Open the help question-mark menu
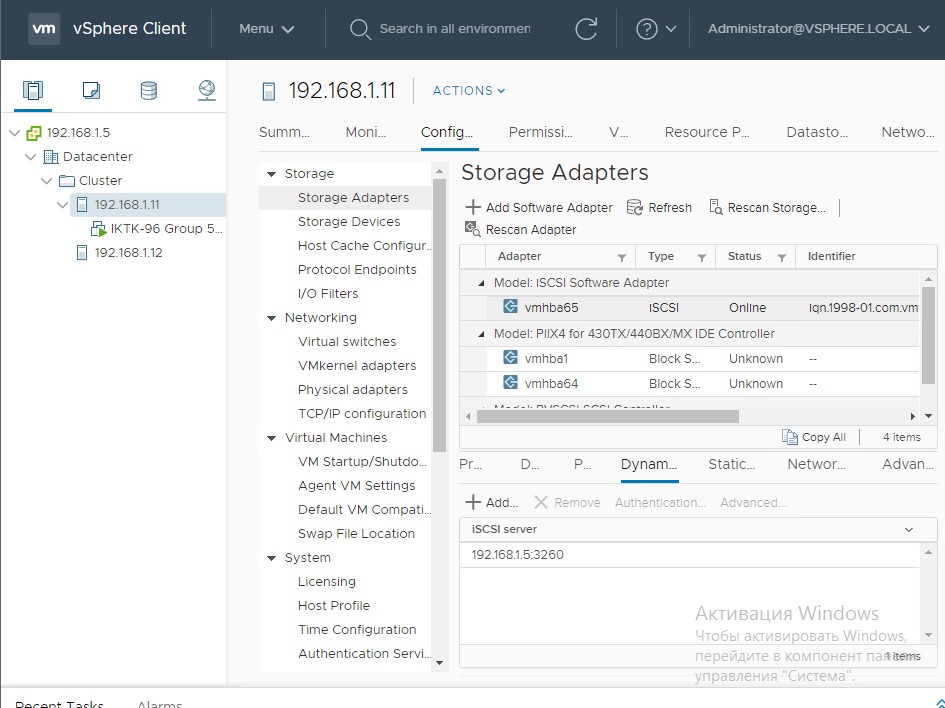The image size is (945, 708). click(x=656, y=28)
